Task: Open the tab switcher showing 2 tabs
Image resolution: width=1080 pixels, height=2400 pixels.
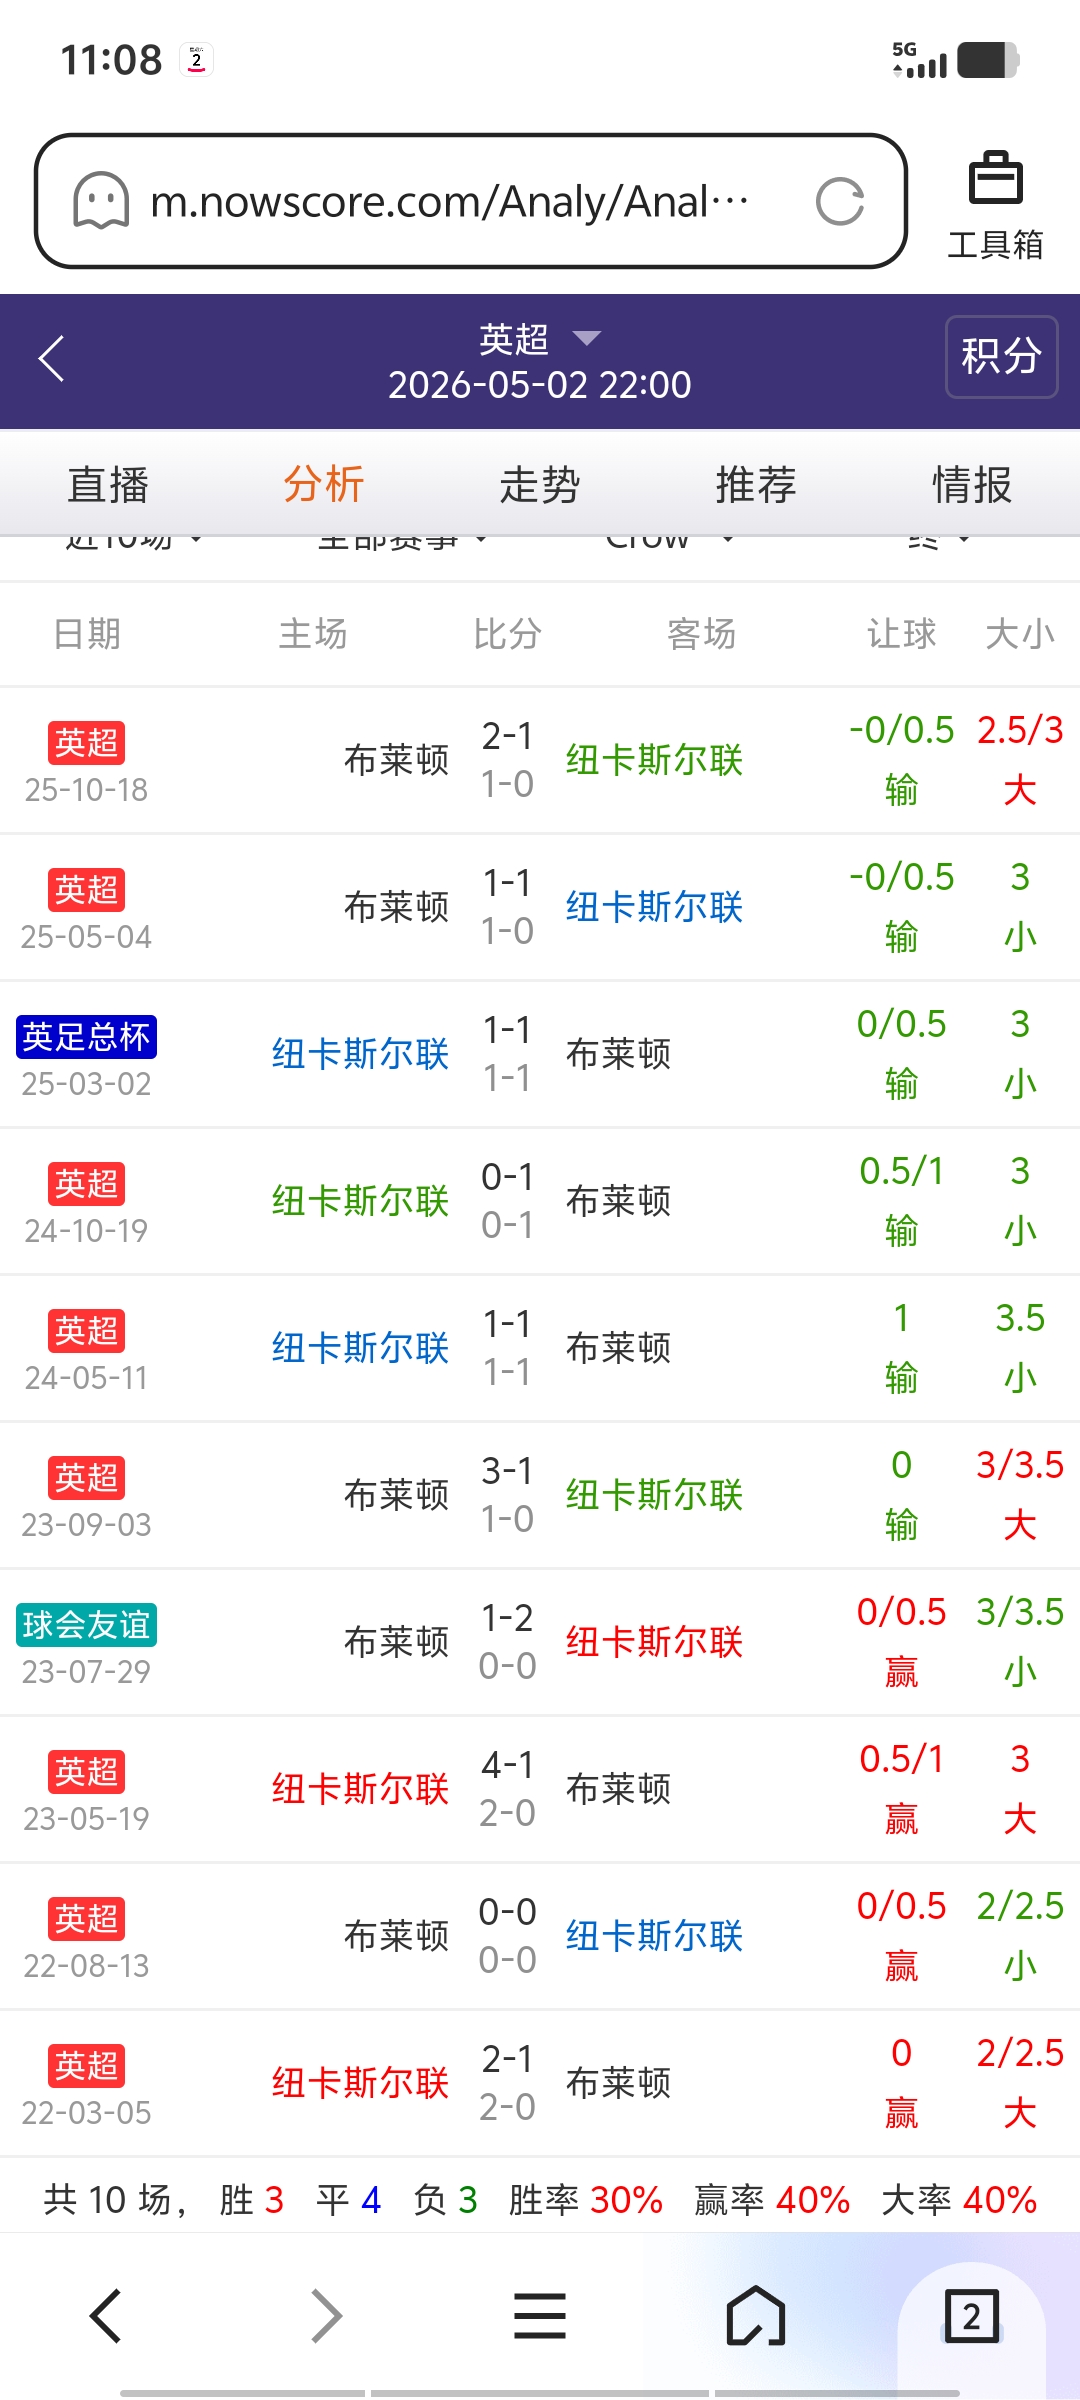Action: [971, 2316]
